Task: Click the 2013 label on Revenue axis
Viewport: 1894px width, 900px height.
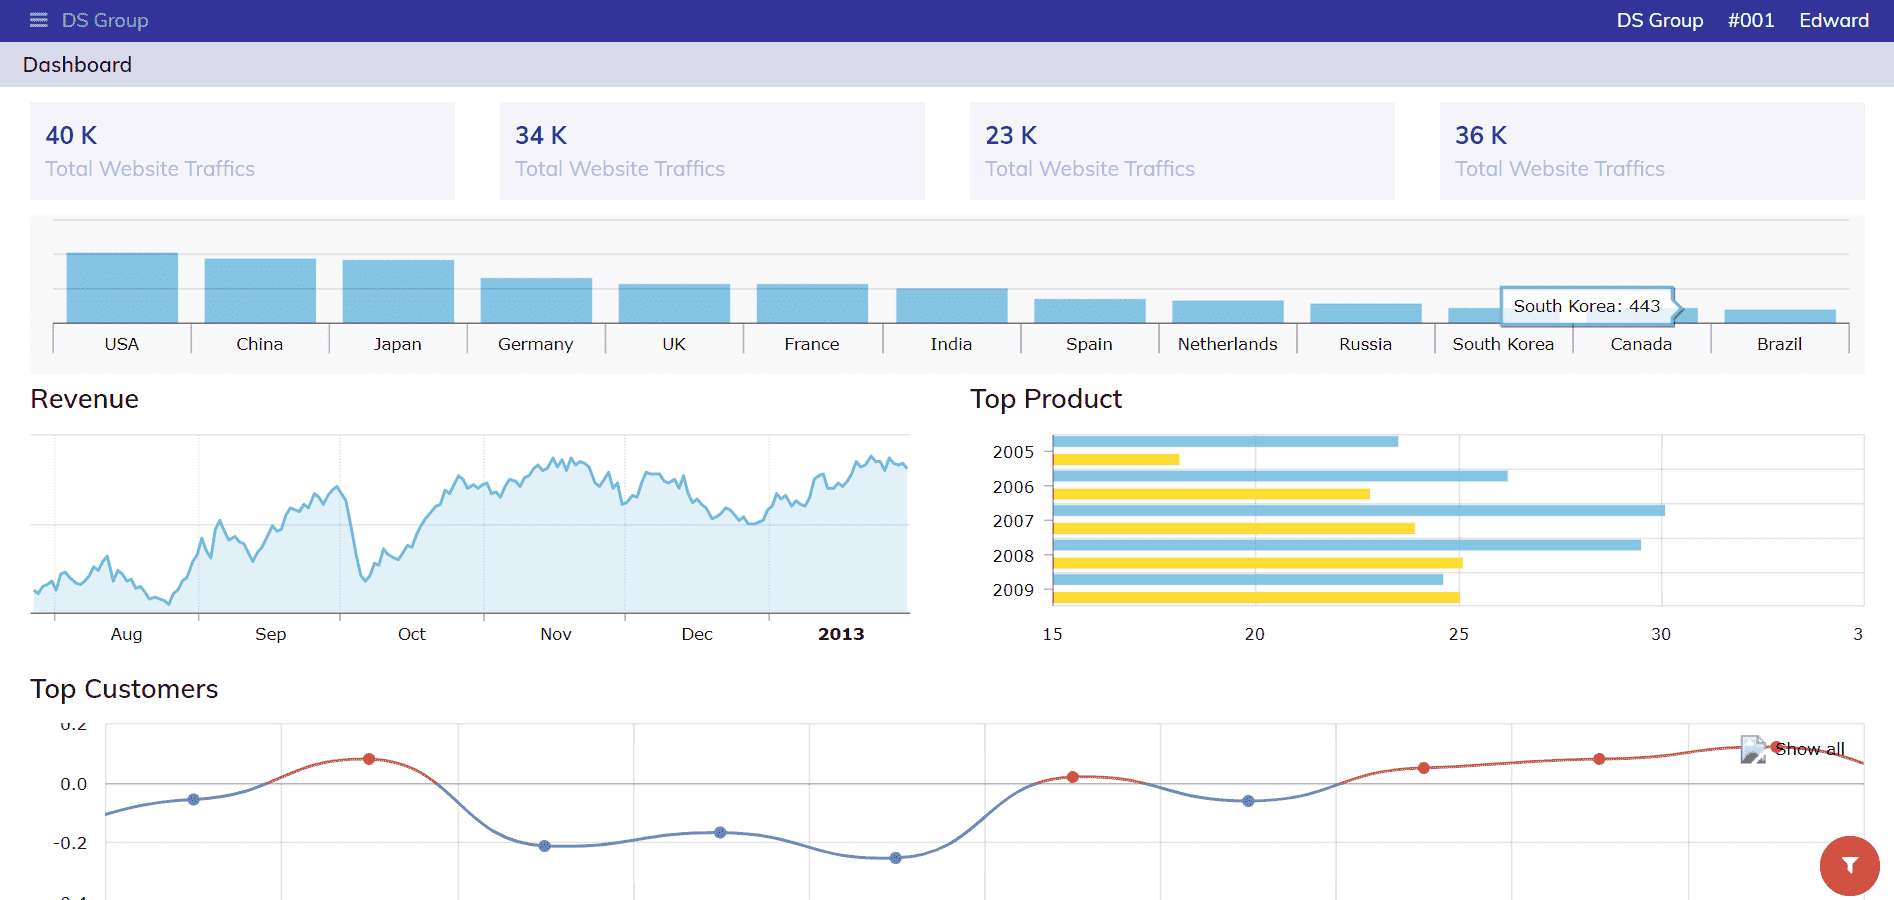Action: [x=841, y=634]
